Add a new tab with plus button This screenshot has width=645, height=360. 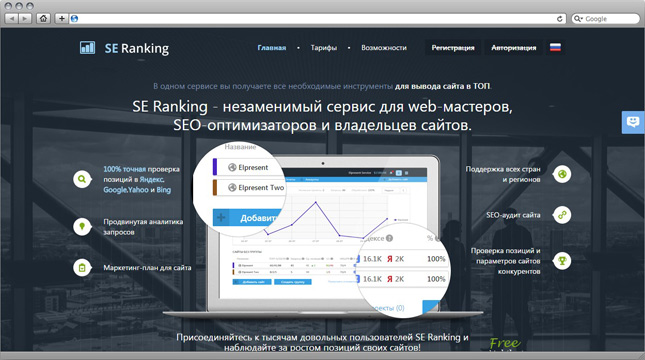(61, 19)
